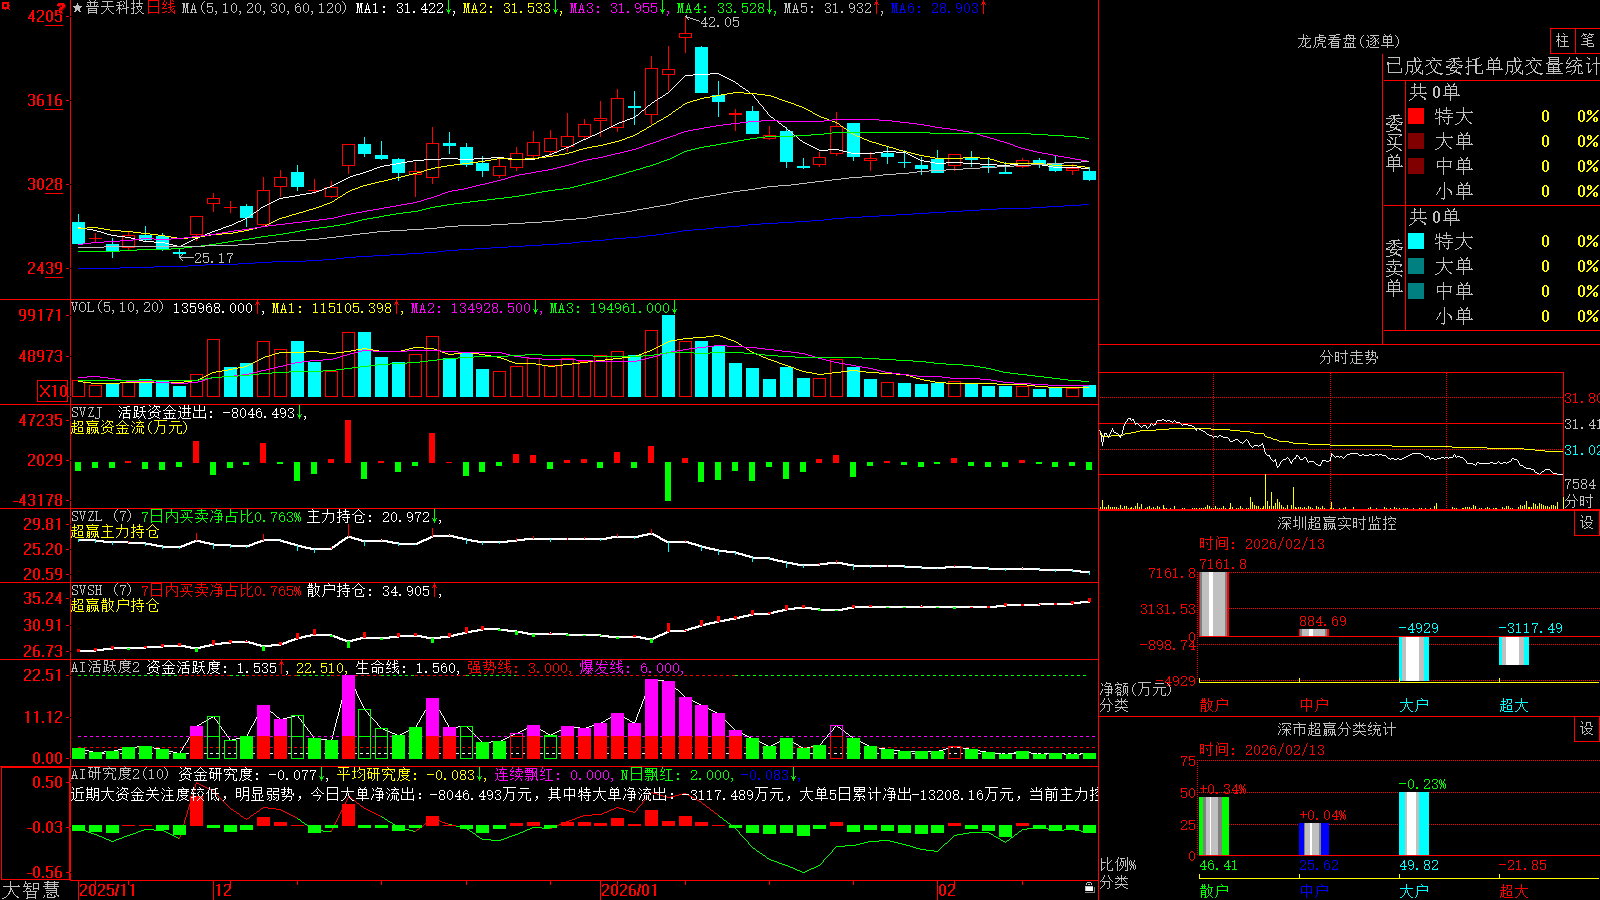Click the blue MA6: 28.903 value

(x=938, y=8)
